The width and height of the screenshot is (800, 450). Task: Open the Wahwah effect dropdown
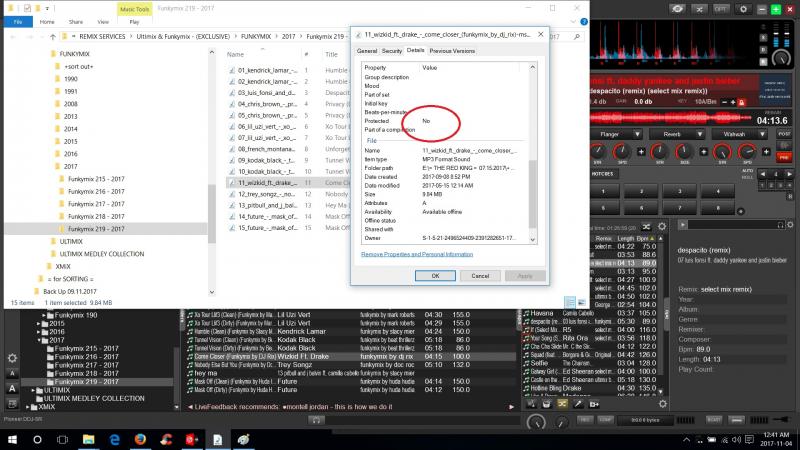(762, 134)
